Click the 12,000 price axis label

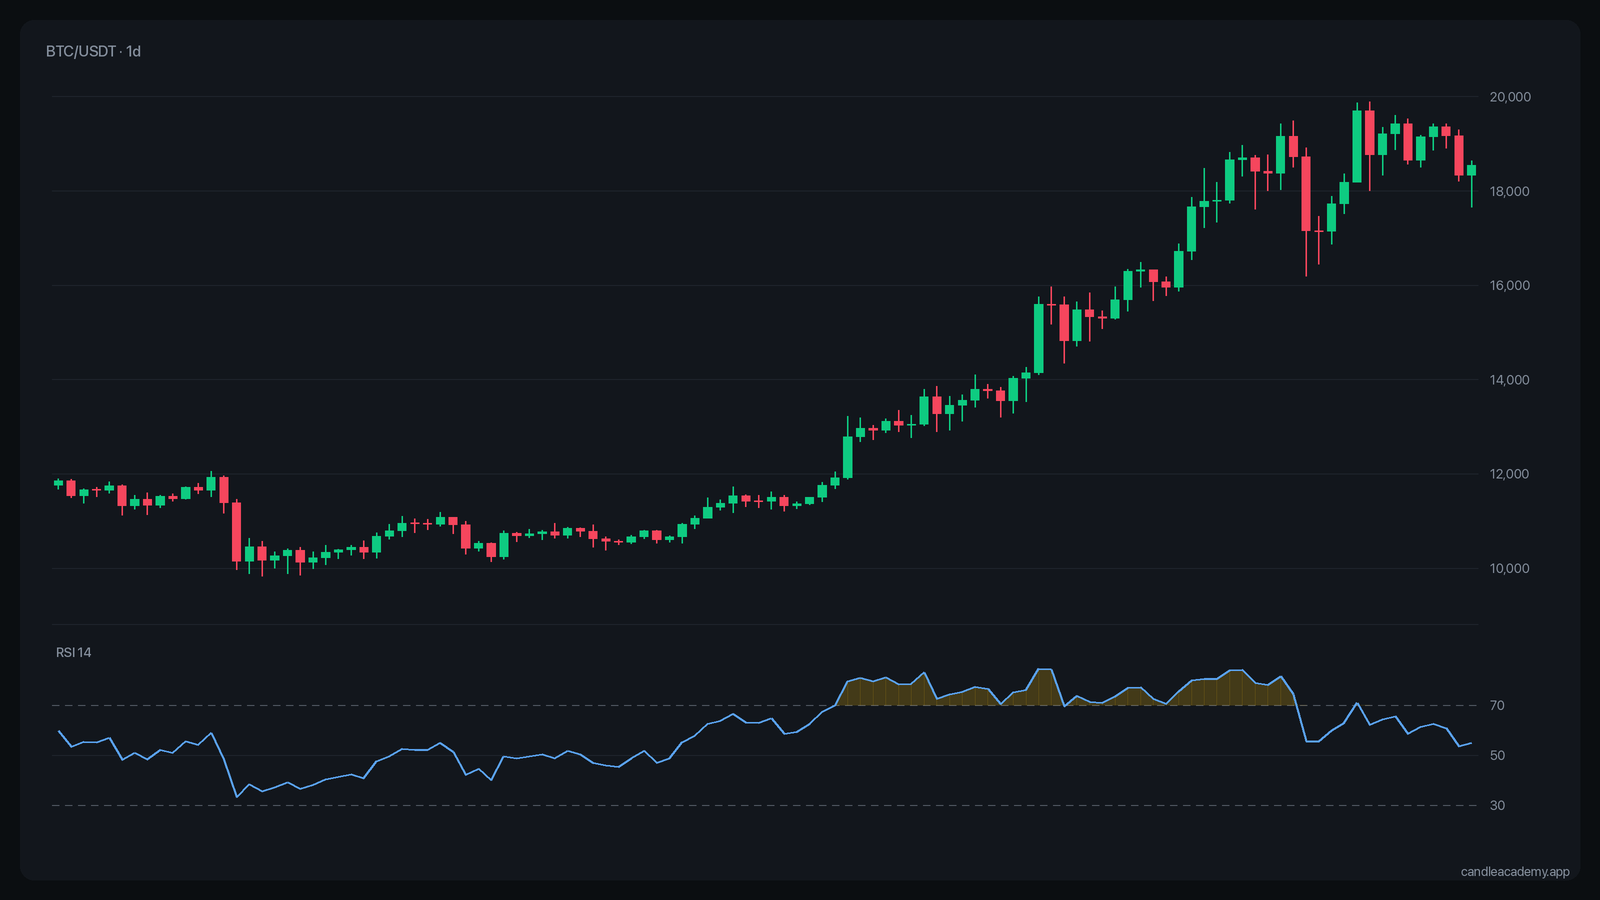pyautogui.click(x=1510, y=474)
